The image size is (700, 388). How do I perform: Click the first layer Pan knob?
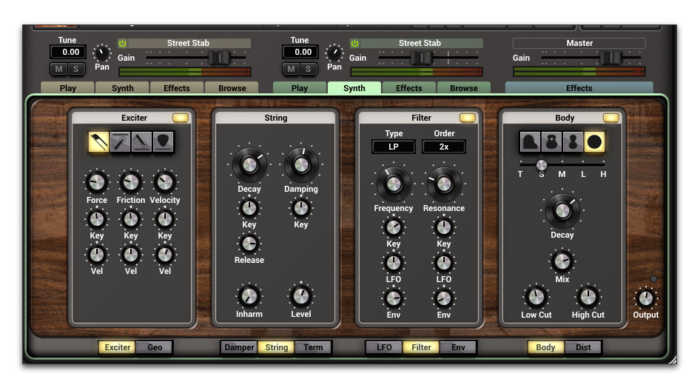pos(102,54)
